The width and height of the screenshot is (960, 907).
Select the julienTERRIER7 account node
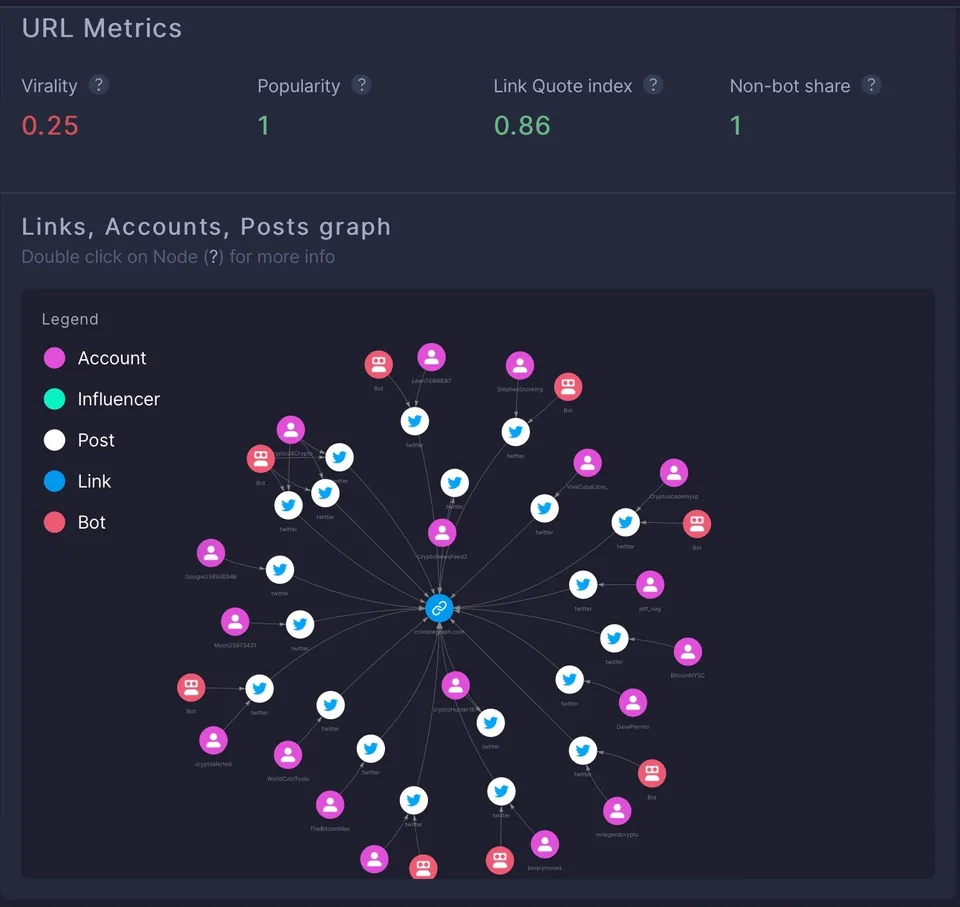click(x=432, y=357)
